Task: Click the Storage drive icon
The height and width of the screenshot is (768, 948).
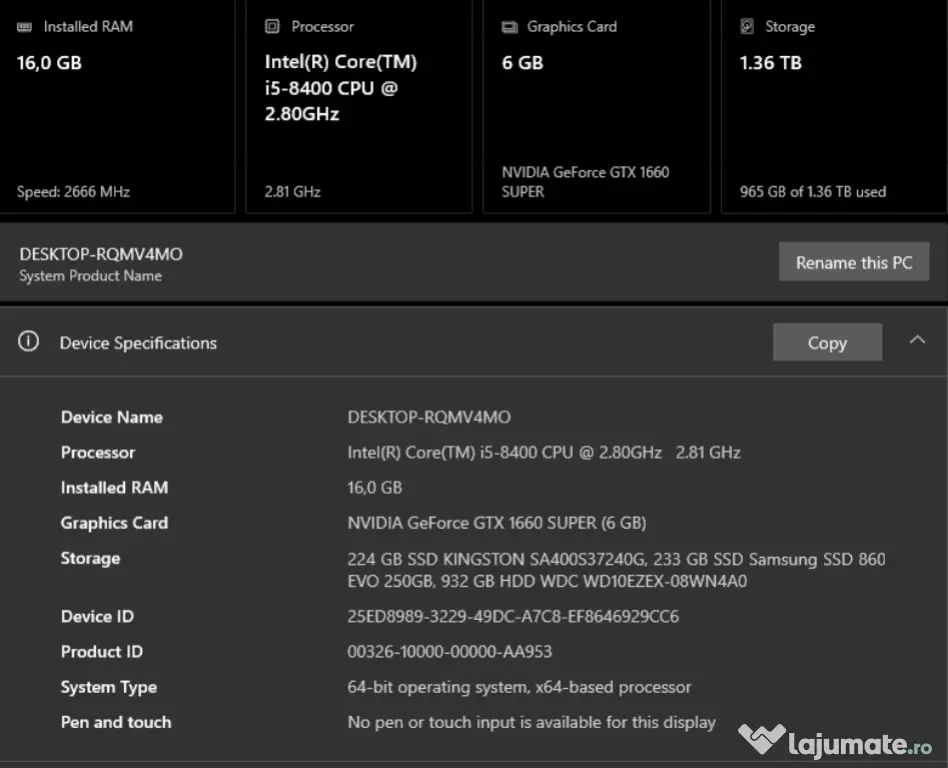Action: pyautogui.click(x=747, y=26)
